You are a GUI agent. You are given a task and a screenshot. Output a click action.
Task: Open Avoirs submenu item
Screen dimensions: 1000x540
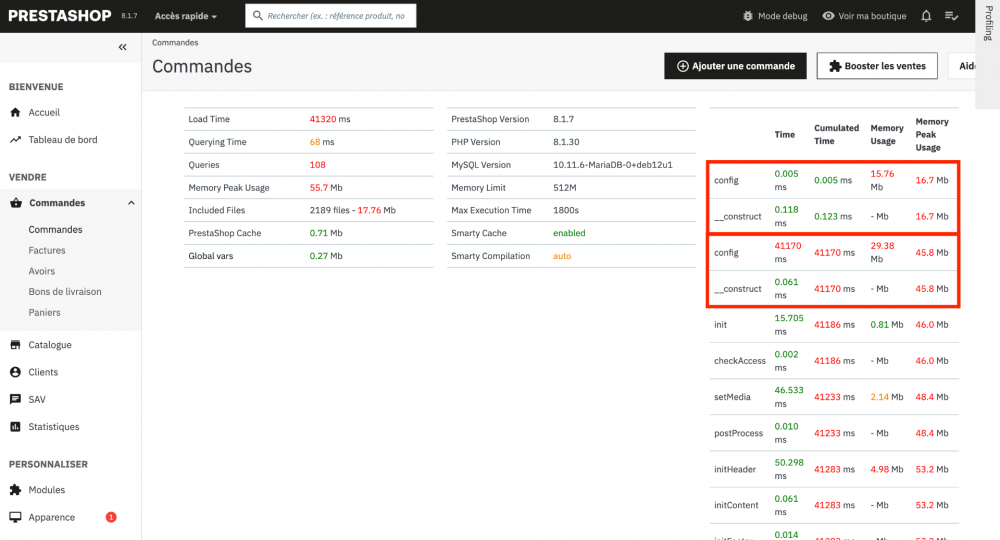coord(41,271)
